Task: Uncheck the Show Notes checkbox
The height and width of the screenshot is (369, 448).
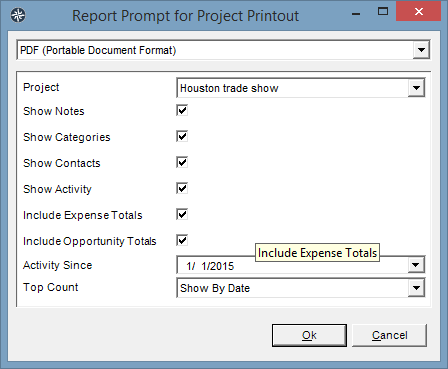Action: 182,110
